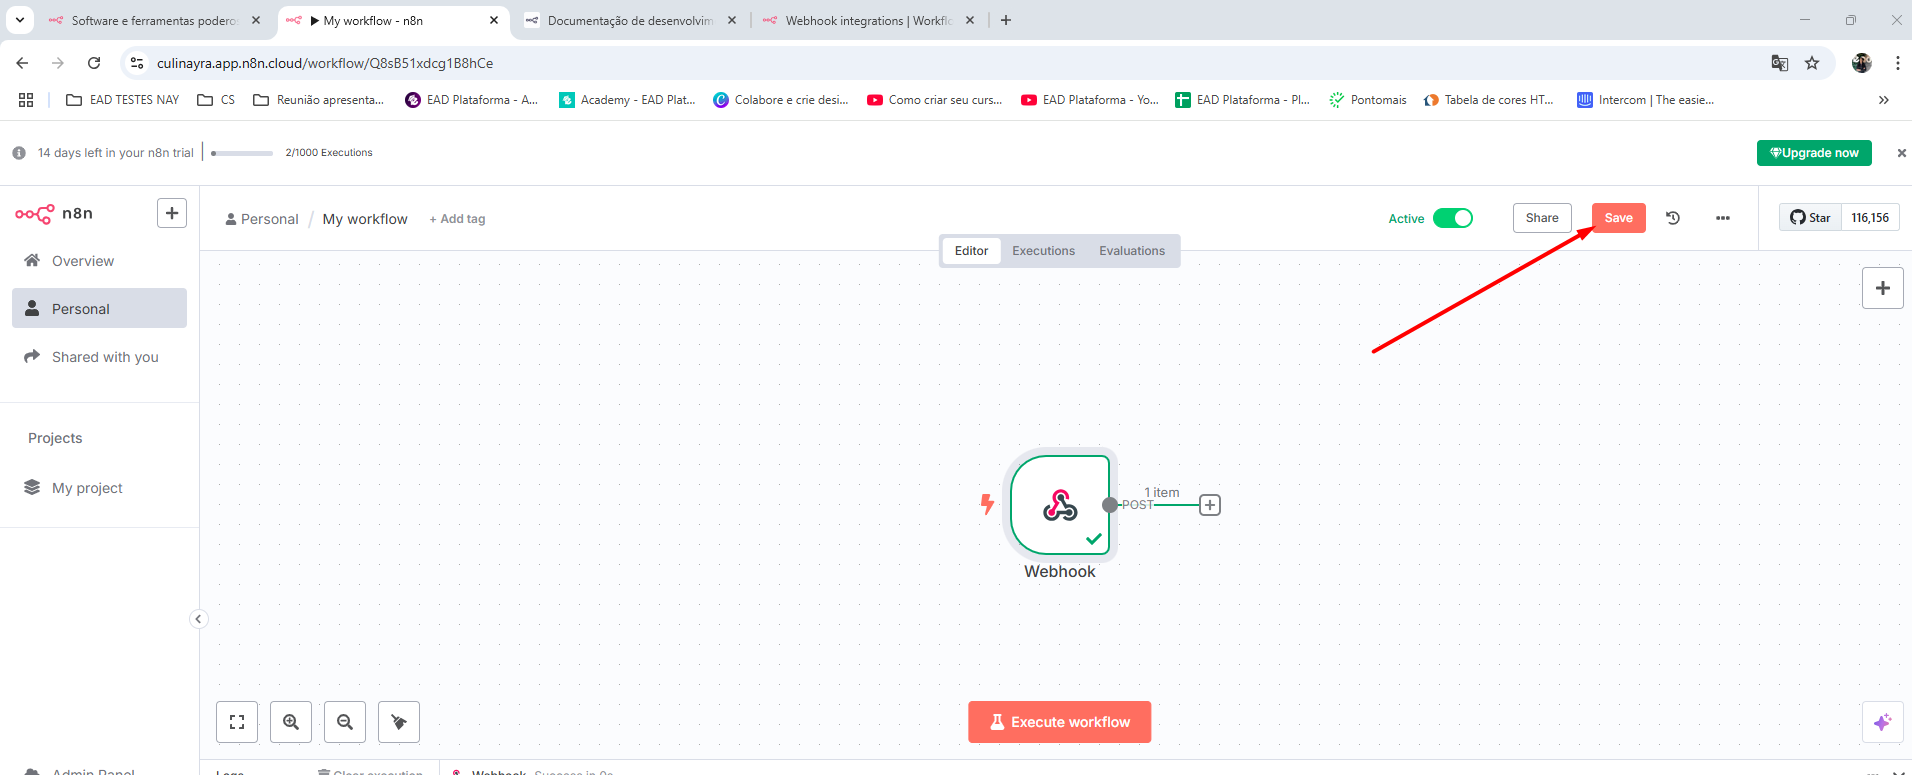
Task: Click the Webhook node output connector dot
Action: [x=1110, y=505]
